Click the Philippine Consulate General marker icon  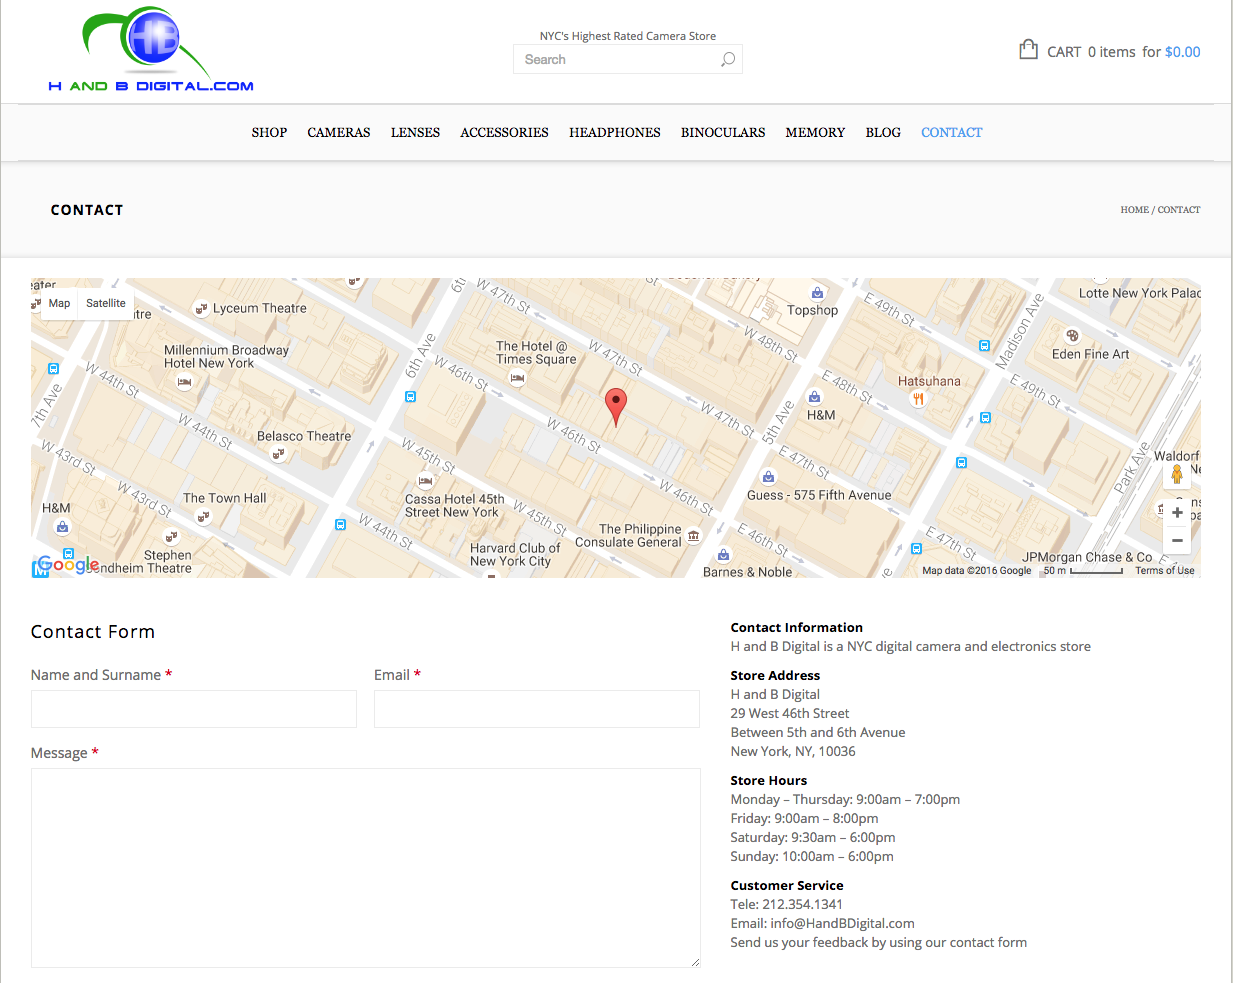(694, 535)
